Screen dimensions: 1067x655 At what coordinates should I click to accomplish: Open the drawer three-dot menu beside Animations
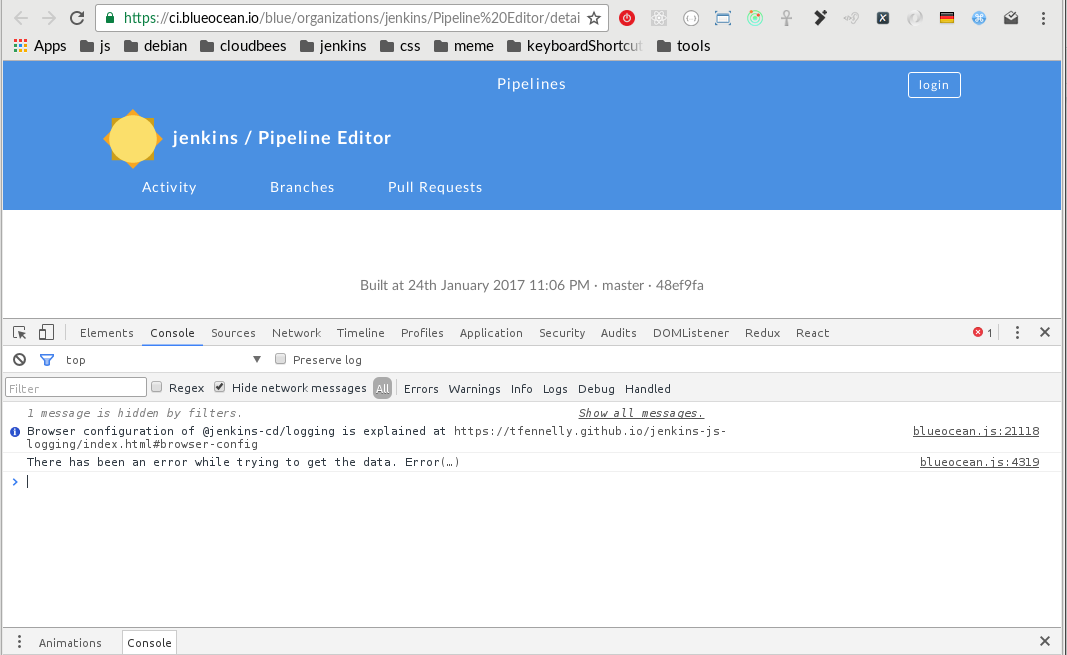pos(19,642)
